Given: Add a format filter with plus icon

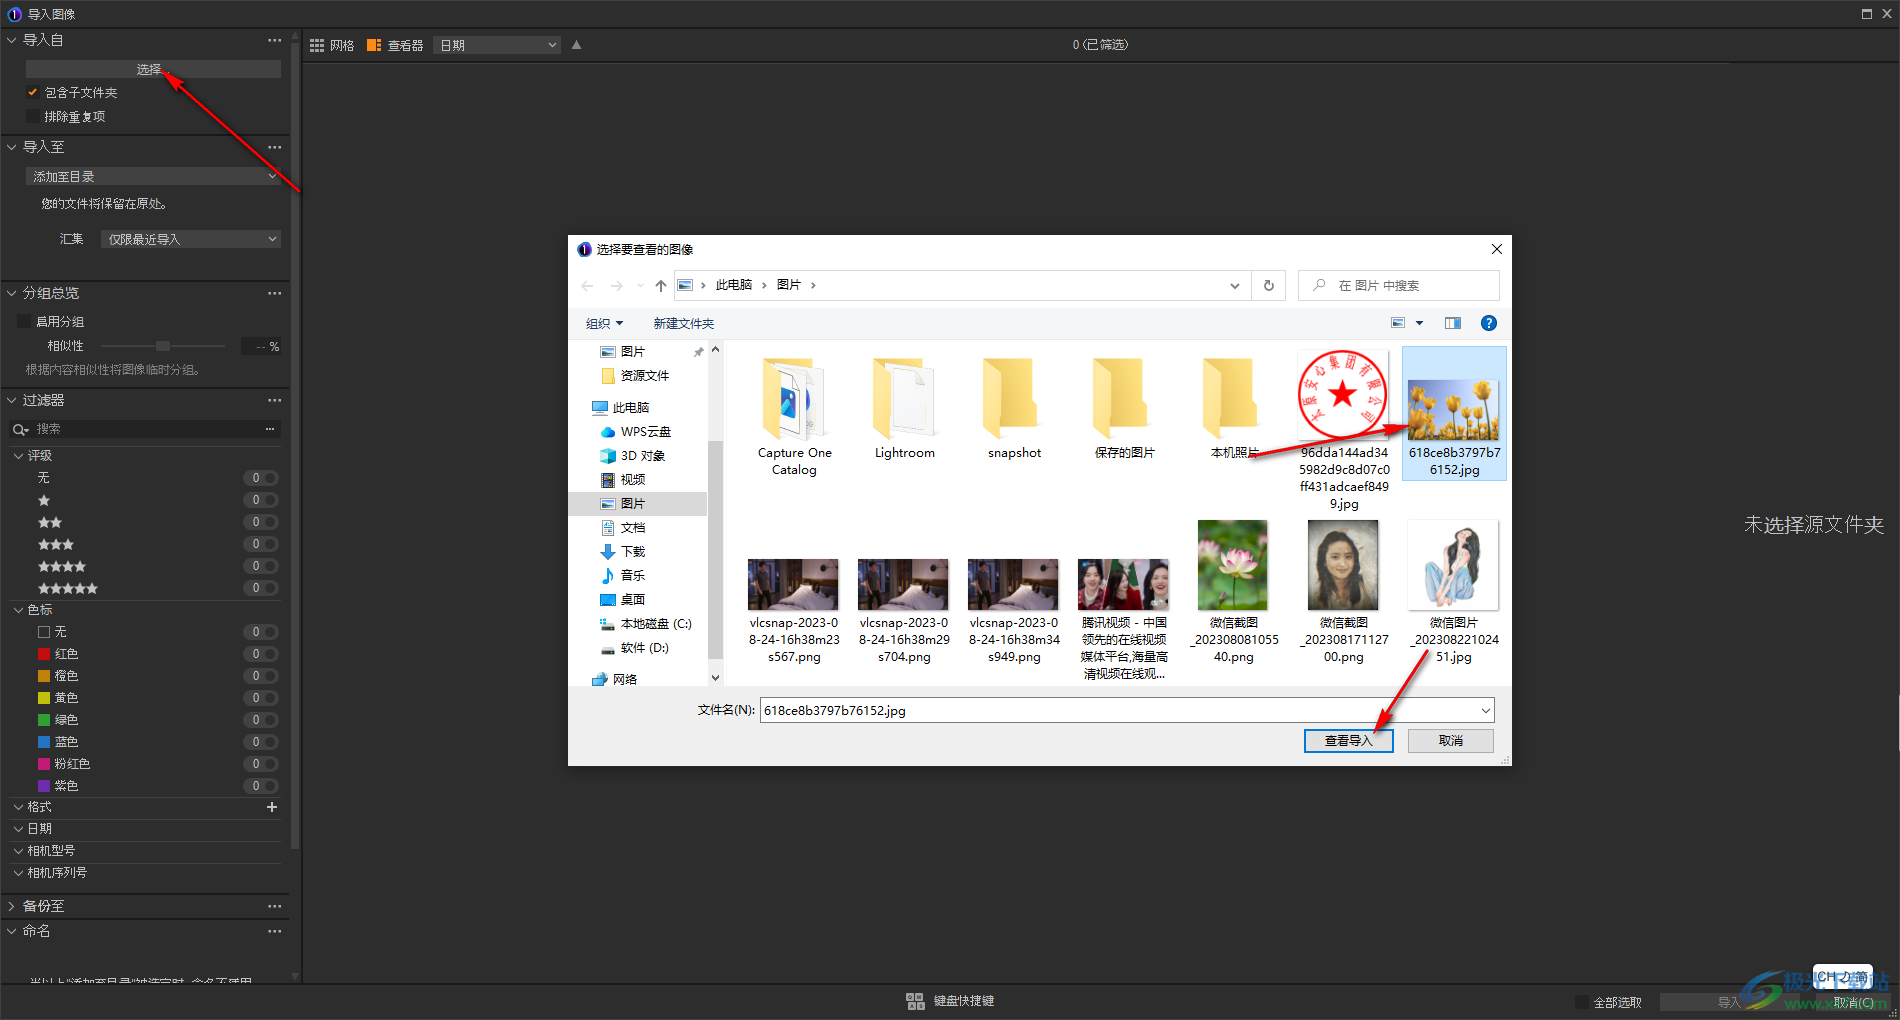Looking at the screenshot, I should pyautogui.click(x=272, y=807).
